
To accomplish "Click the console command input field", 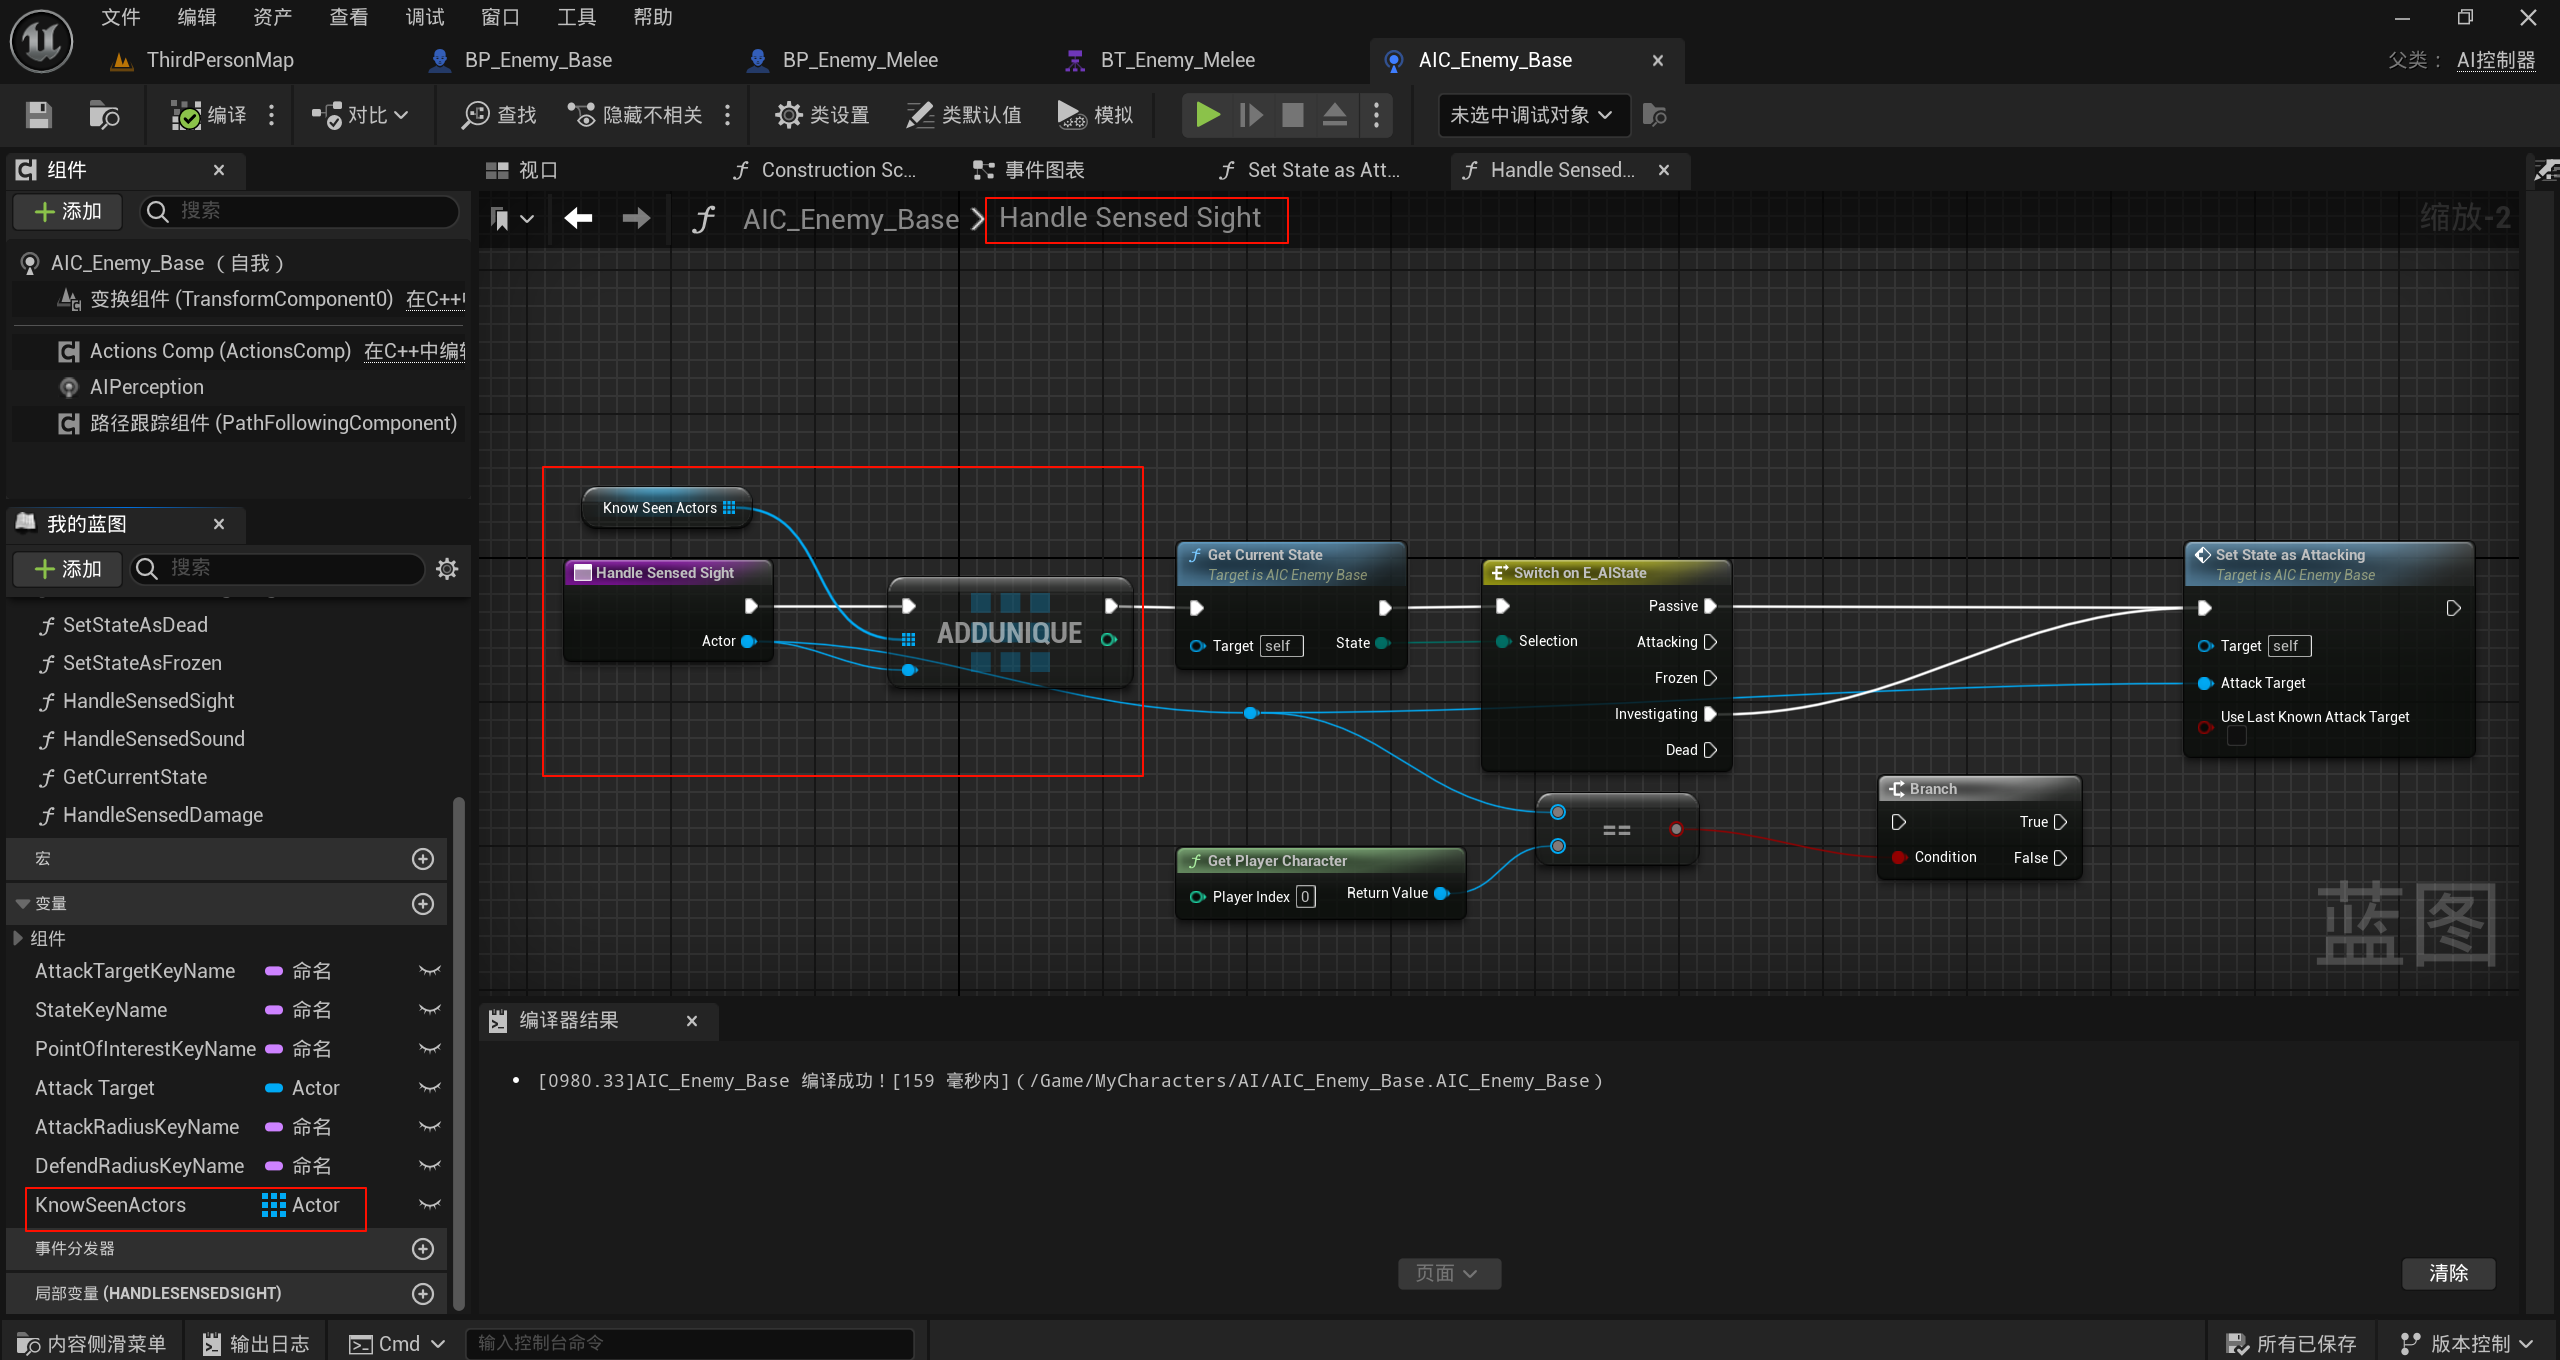I will tap(690, 1343).
